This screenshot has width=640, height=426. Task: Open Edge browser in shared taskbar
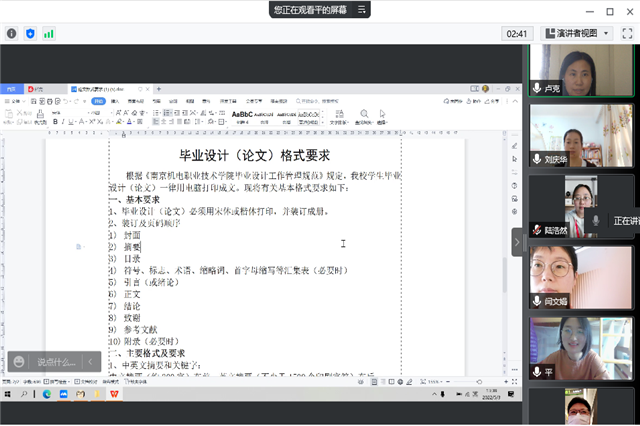coord(47,394)
